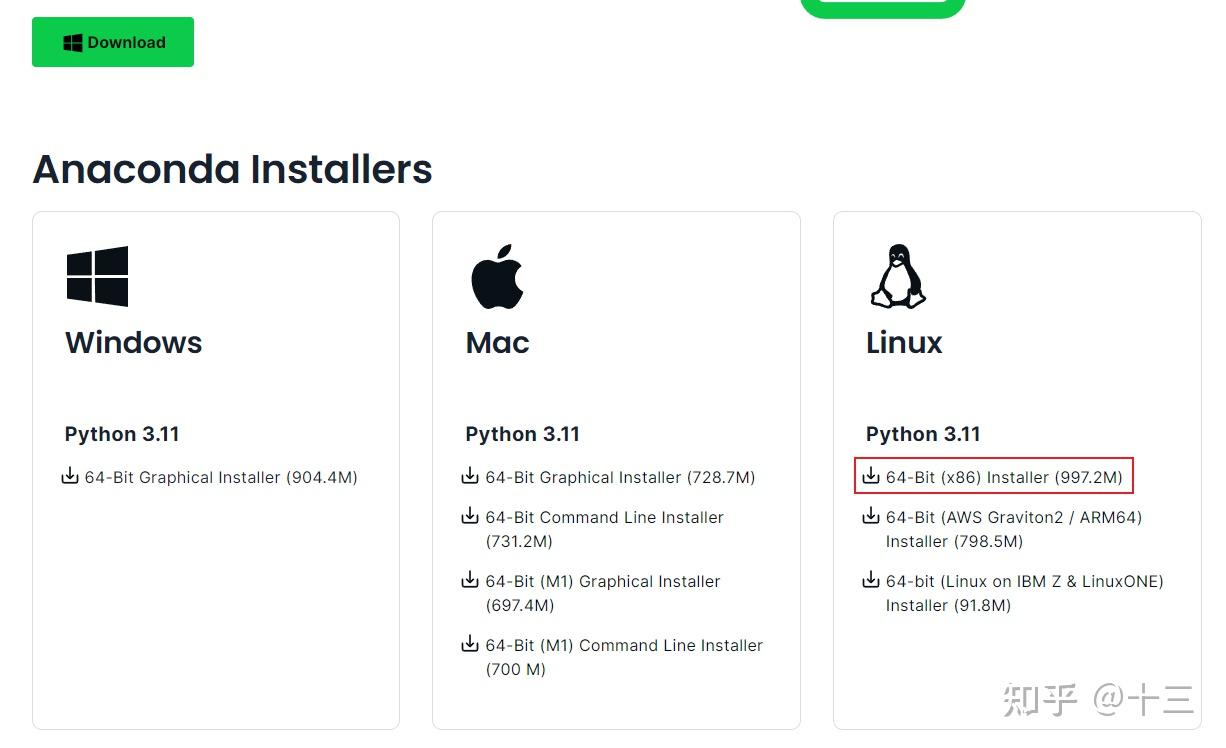Open AWS Graviton2 / ARM64 Installer link
This screenshot has height=748, width=1226.
pos(1013,518)
